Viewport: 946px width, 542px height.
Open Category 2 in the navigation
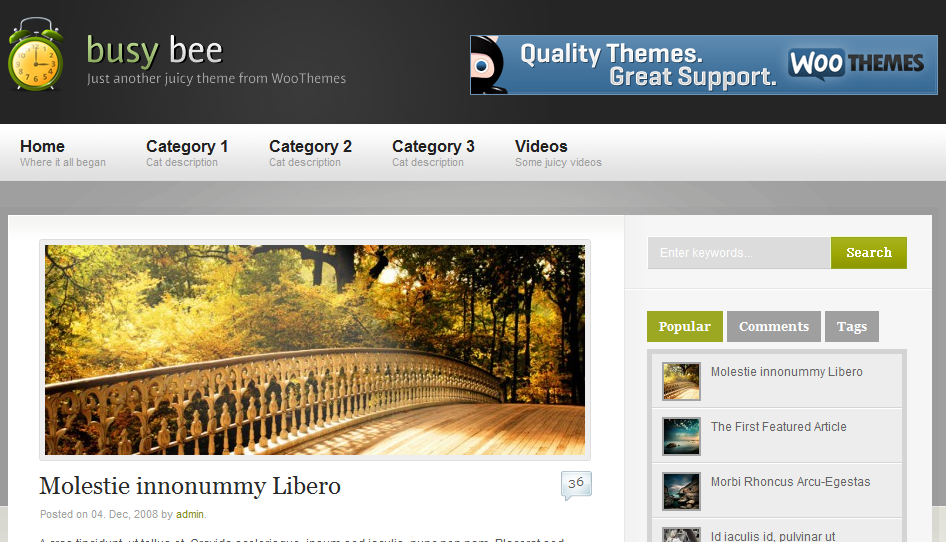click(310, 146)
